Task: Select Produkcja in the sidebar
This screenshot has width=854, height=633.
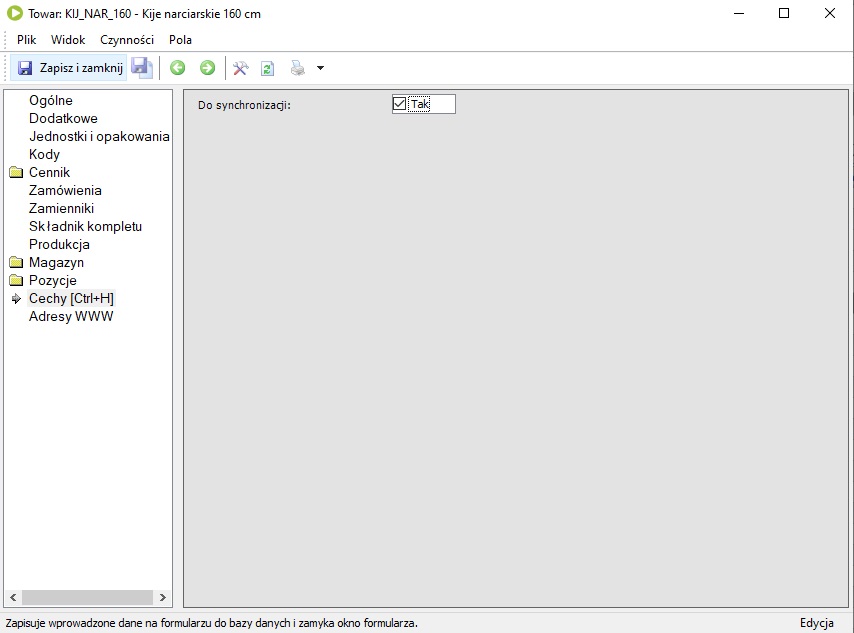Action: pyautogui.click(x=59, y=244)
